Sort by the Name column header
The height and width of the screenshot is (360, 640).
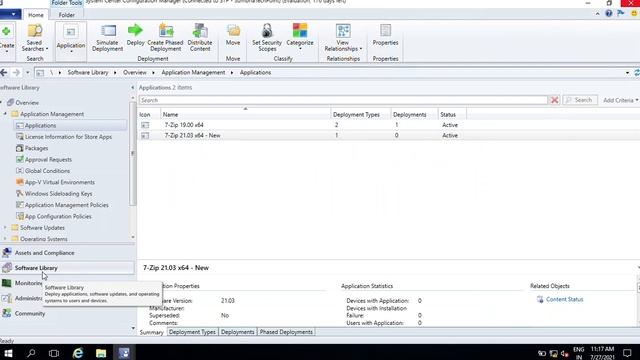click(245, 115)
